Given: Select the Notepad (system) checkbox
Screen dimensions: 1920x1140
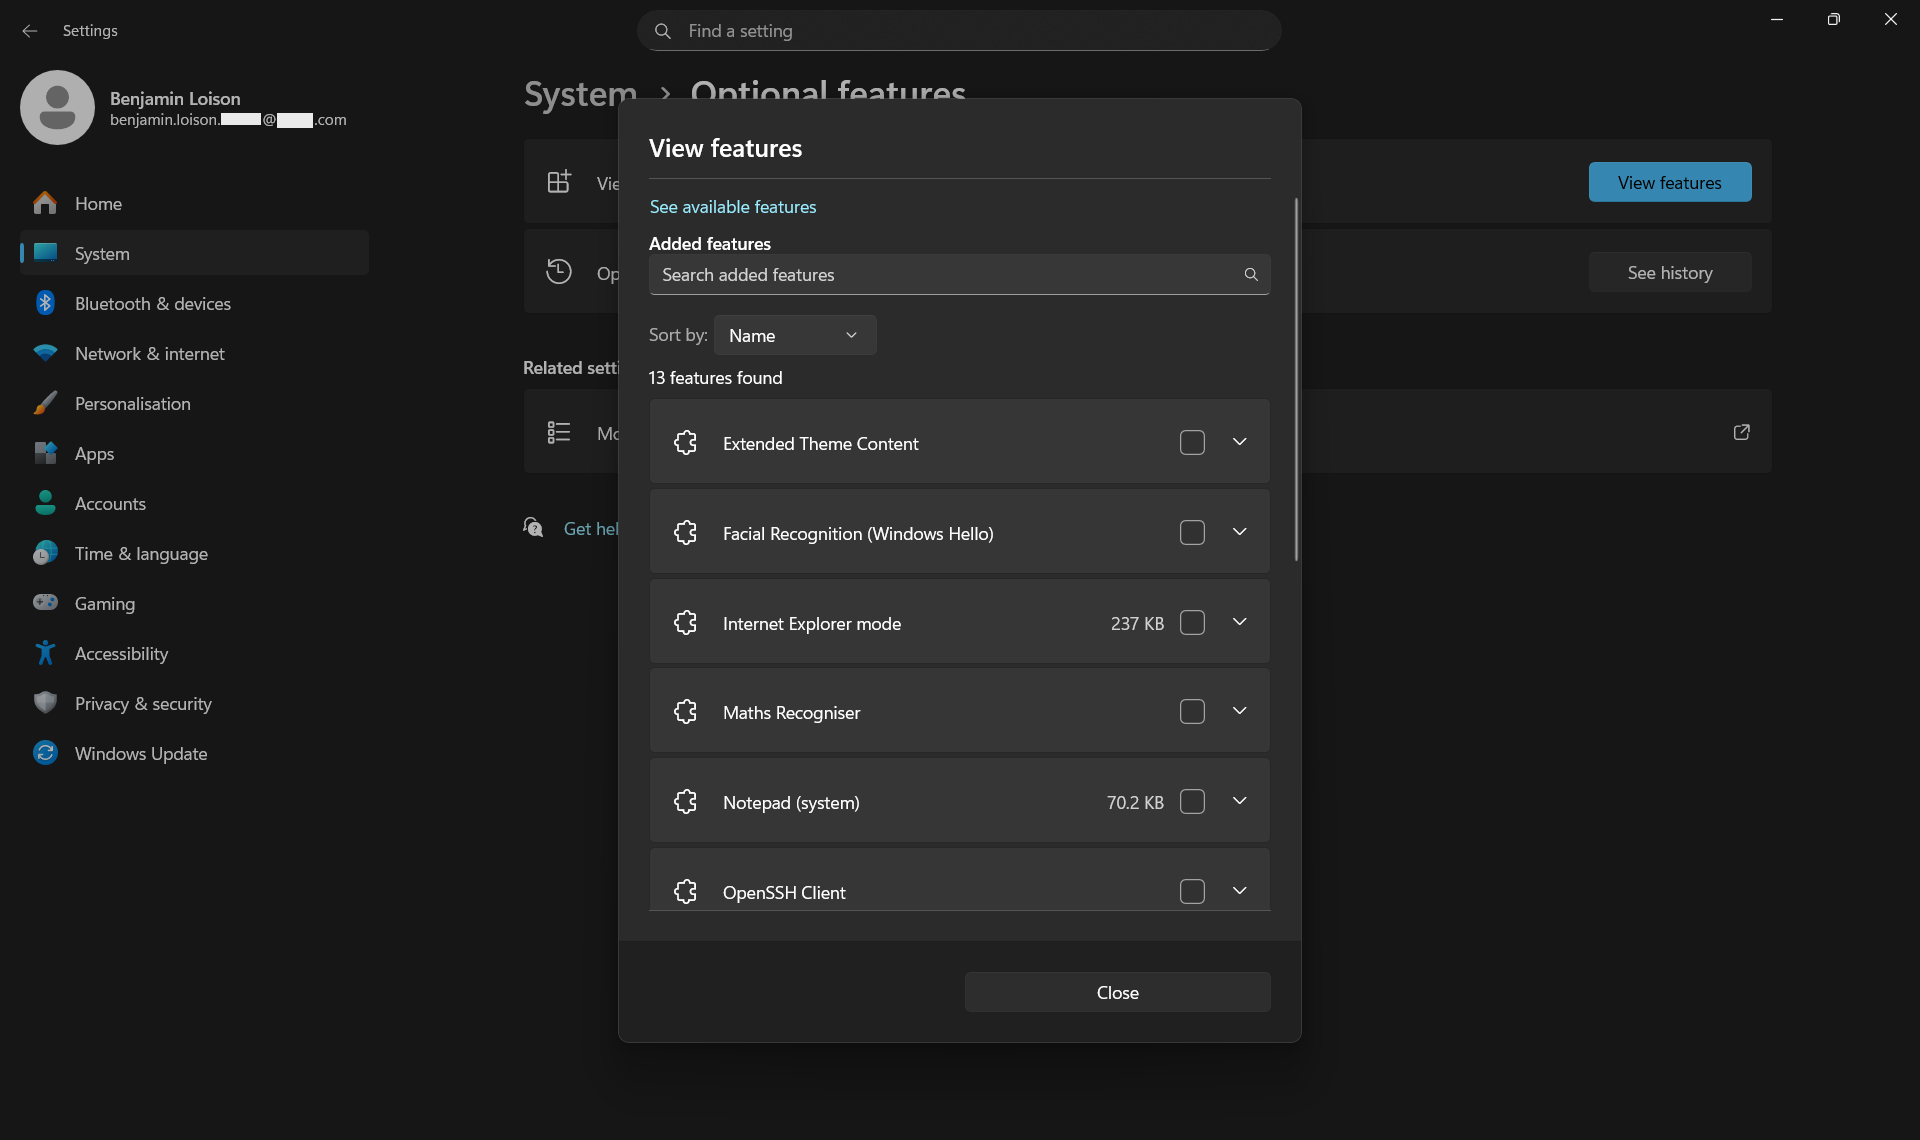Looking at the screenshot, I should click(1192, 802).
